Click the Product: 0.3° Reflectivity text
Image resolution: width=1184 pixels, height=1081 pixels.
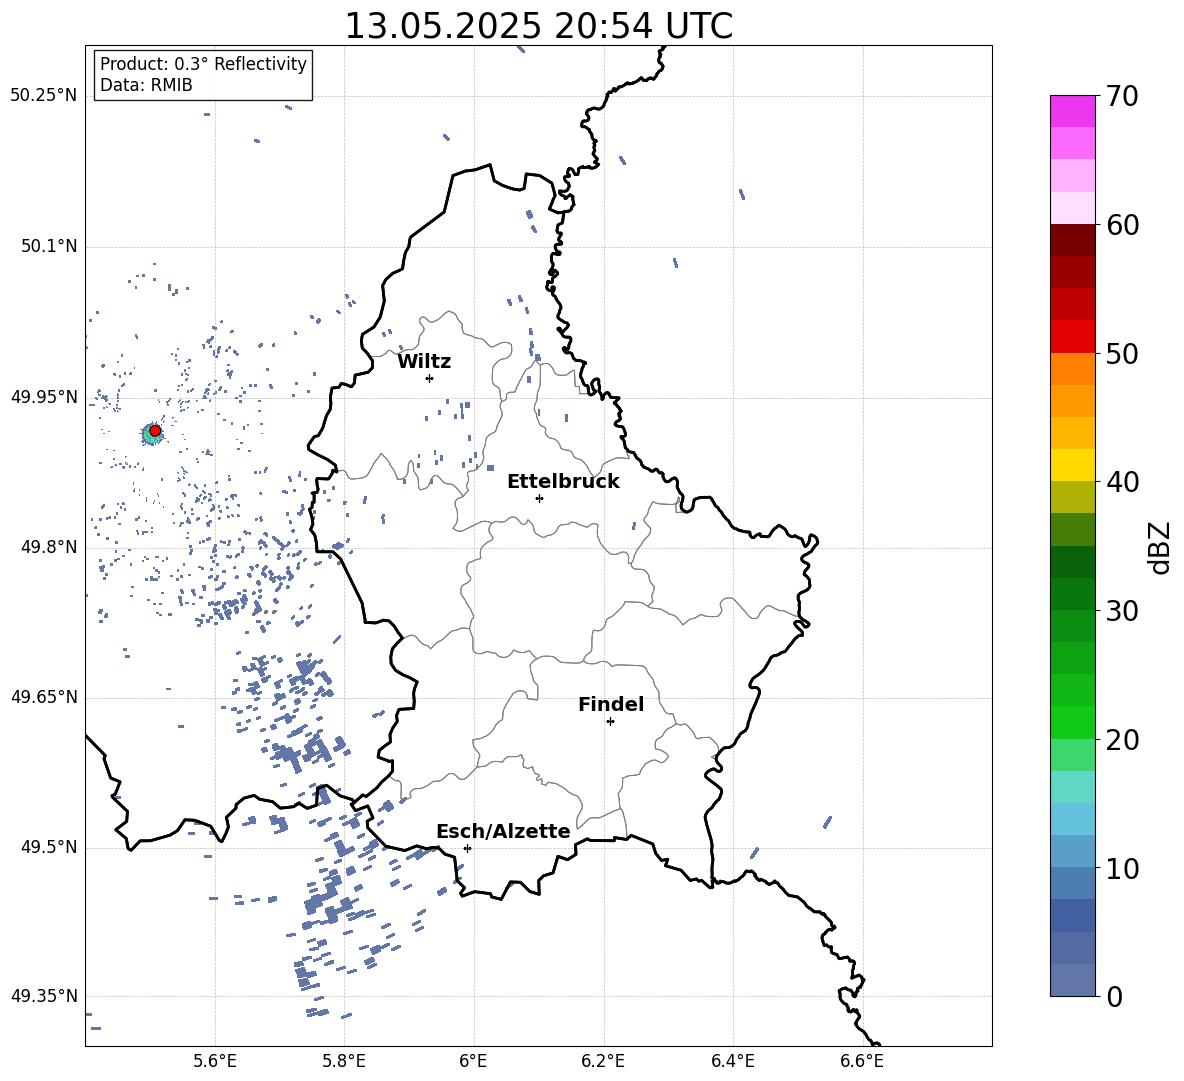(203, 64)
